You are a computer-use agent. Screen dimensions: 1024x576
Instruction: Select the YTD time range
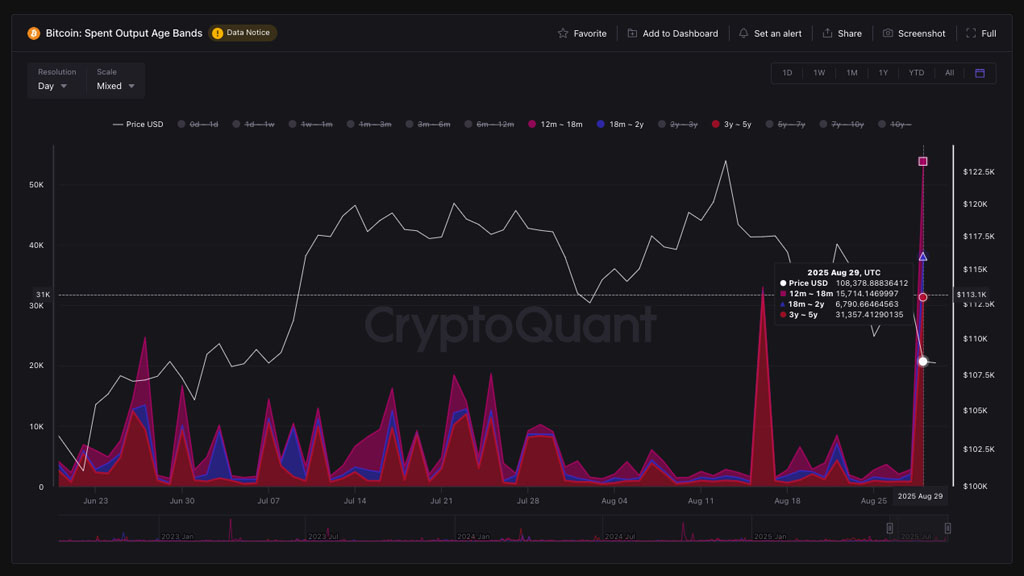point(916,73)
